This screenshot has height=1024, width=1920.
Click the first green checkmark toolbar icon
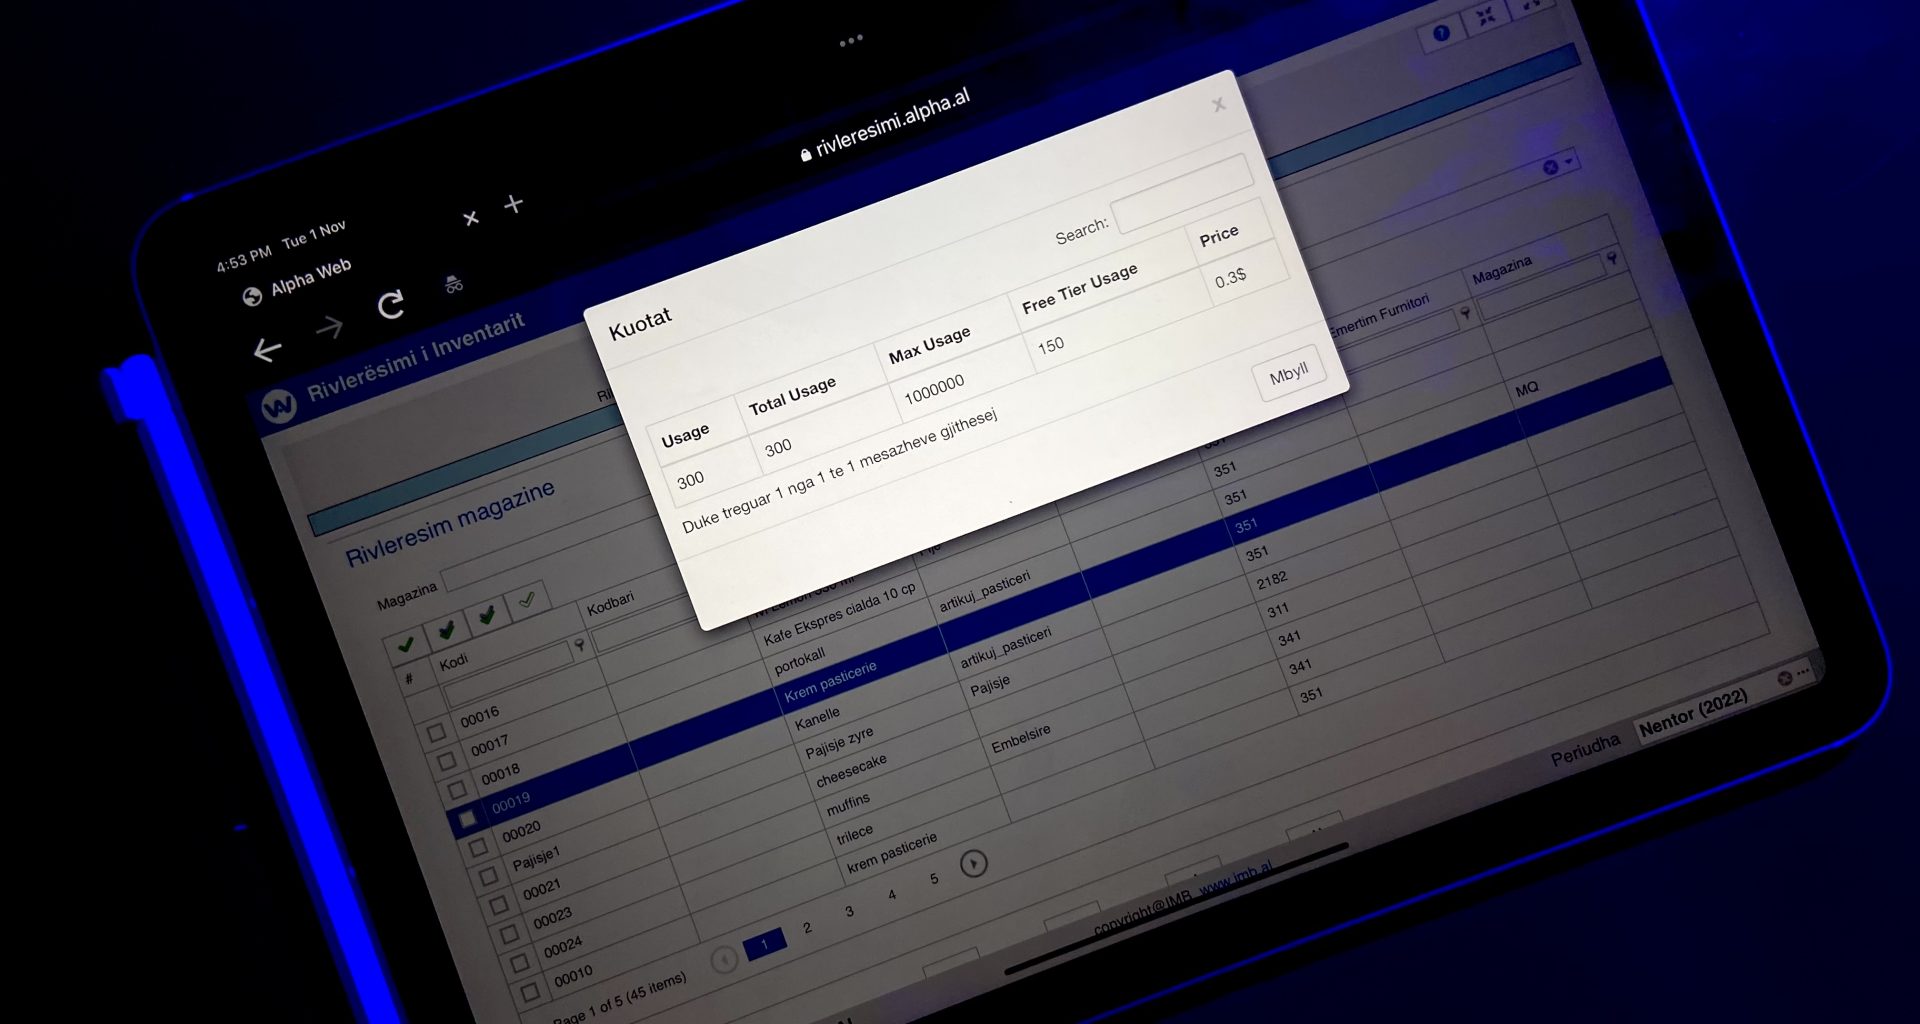[x=406, y=646]
